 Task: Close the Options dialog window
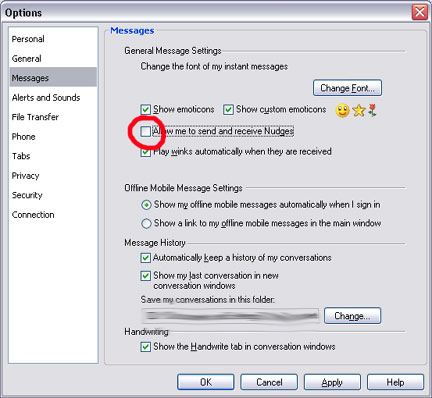pyautogui.click(x=420, y=13)
